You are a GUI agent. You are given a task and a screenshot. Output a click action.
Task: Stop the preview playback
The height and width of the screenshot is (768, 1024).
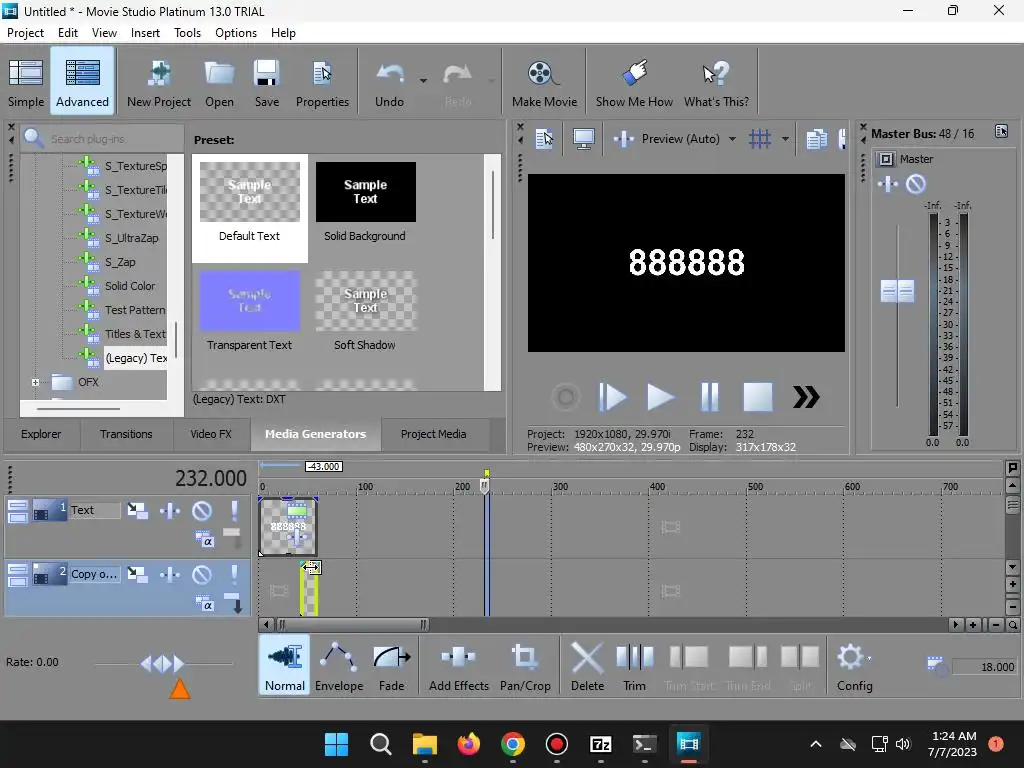tap(758, 397)
